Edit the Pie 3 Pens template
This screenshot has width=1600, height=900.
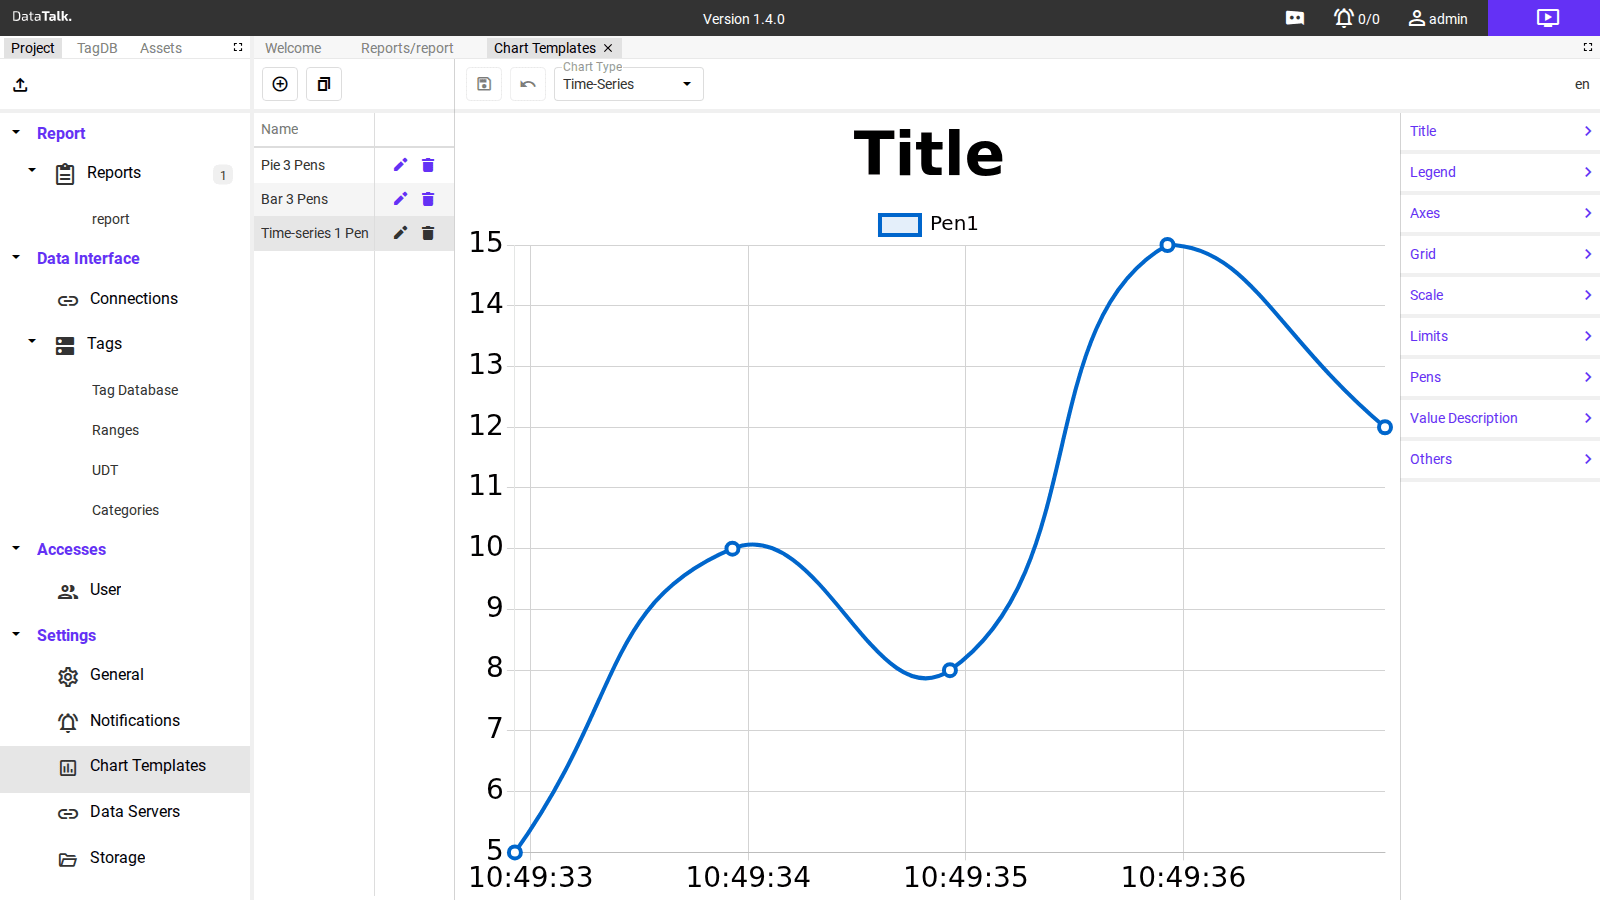tap(400, 165)
